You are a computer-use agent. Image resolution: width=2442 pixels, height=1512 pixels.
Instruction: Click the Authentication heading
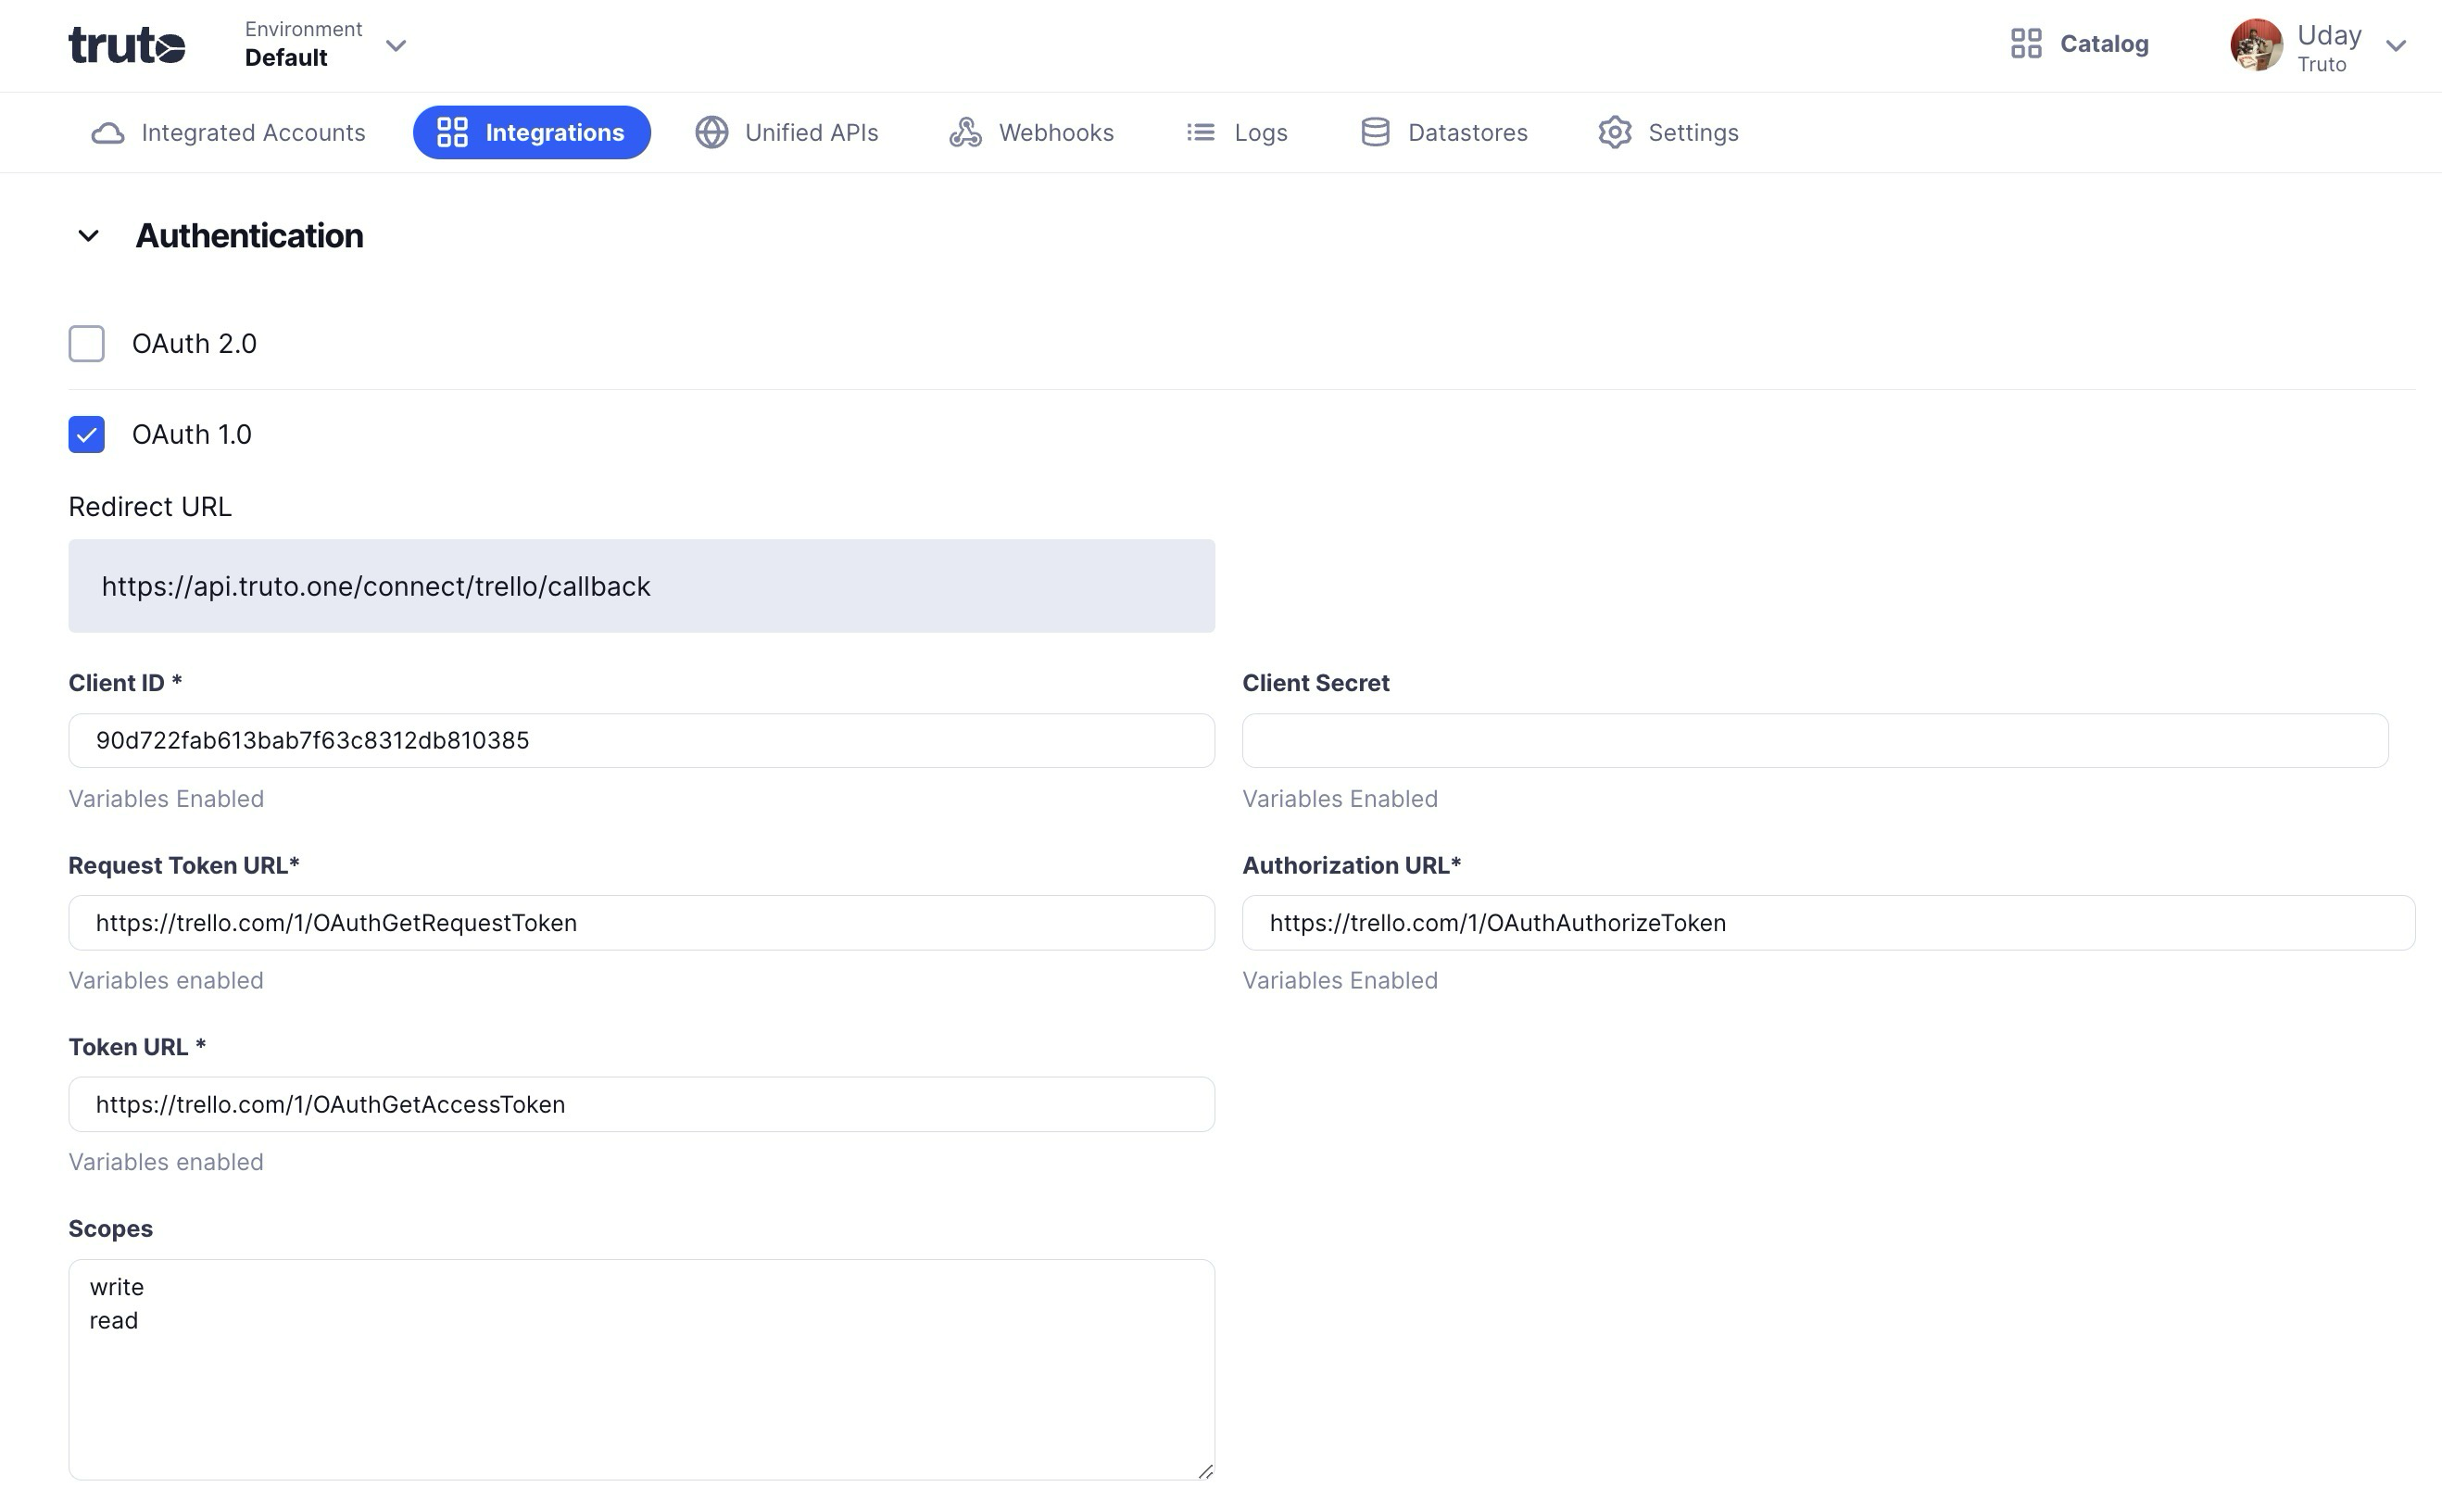click(x=249, y=236)
